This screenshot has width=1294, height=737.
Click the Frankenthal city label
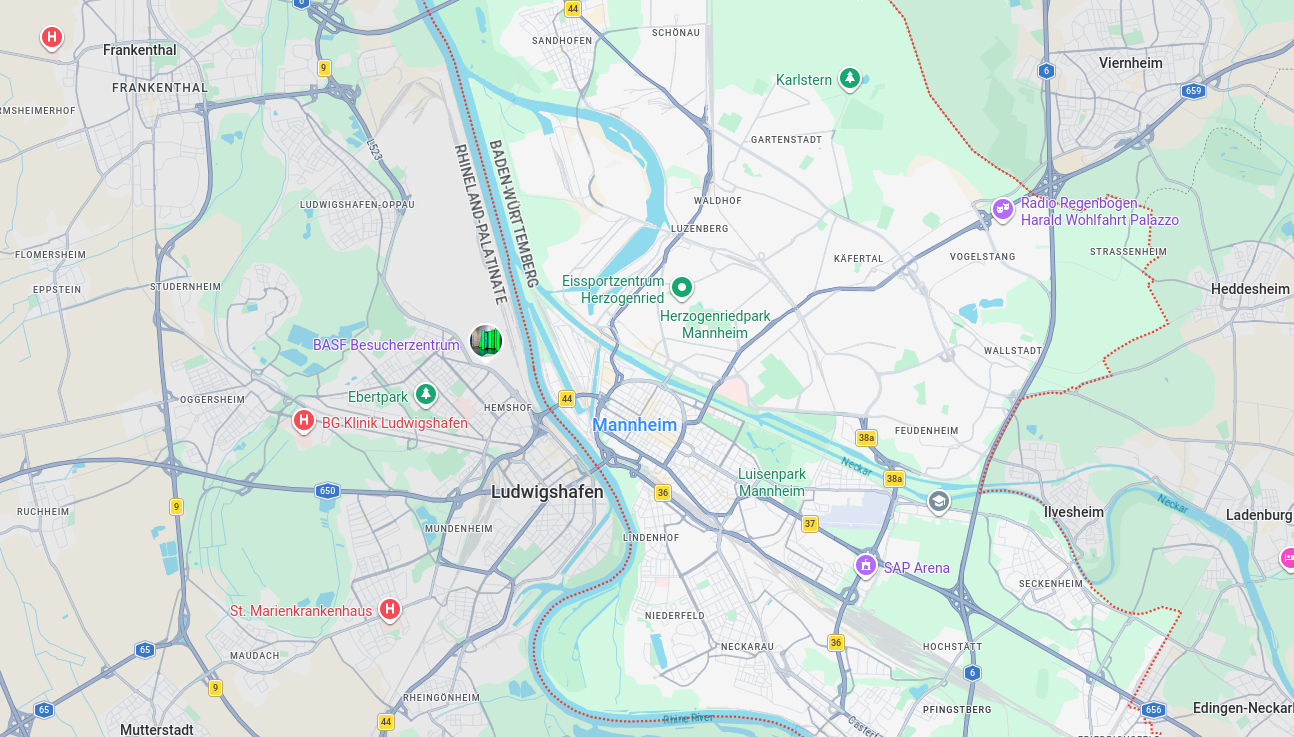139,50
